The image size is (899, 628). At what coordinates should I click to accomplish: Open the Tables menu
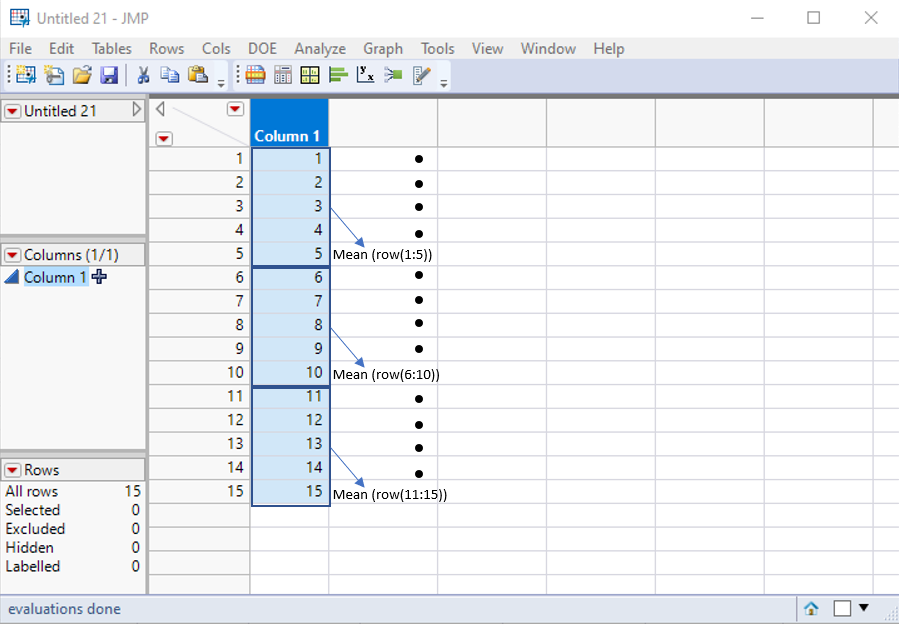(x=111, y=48)
